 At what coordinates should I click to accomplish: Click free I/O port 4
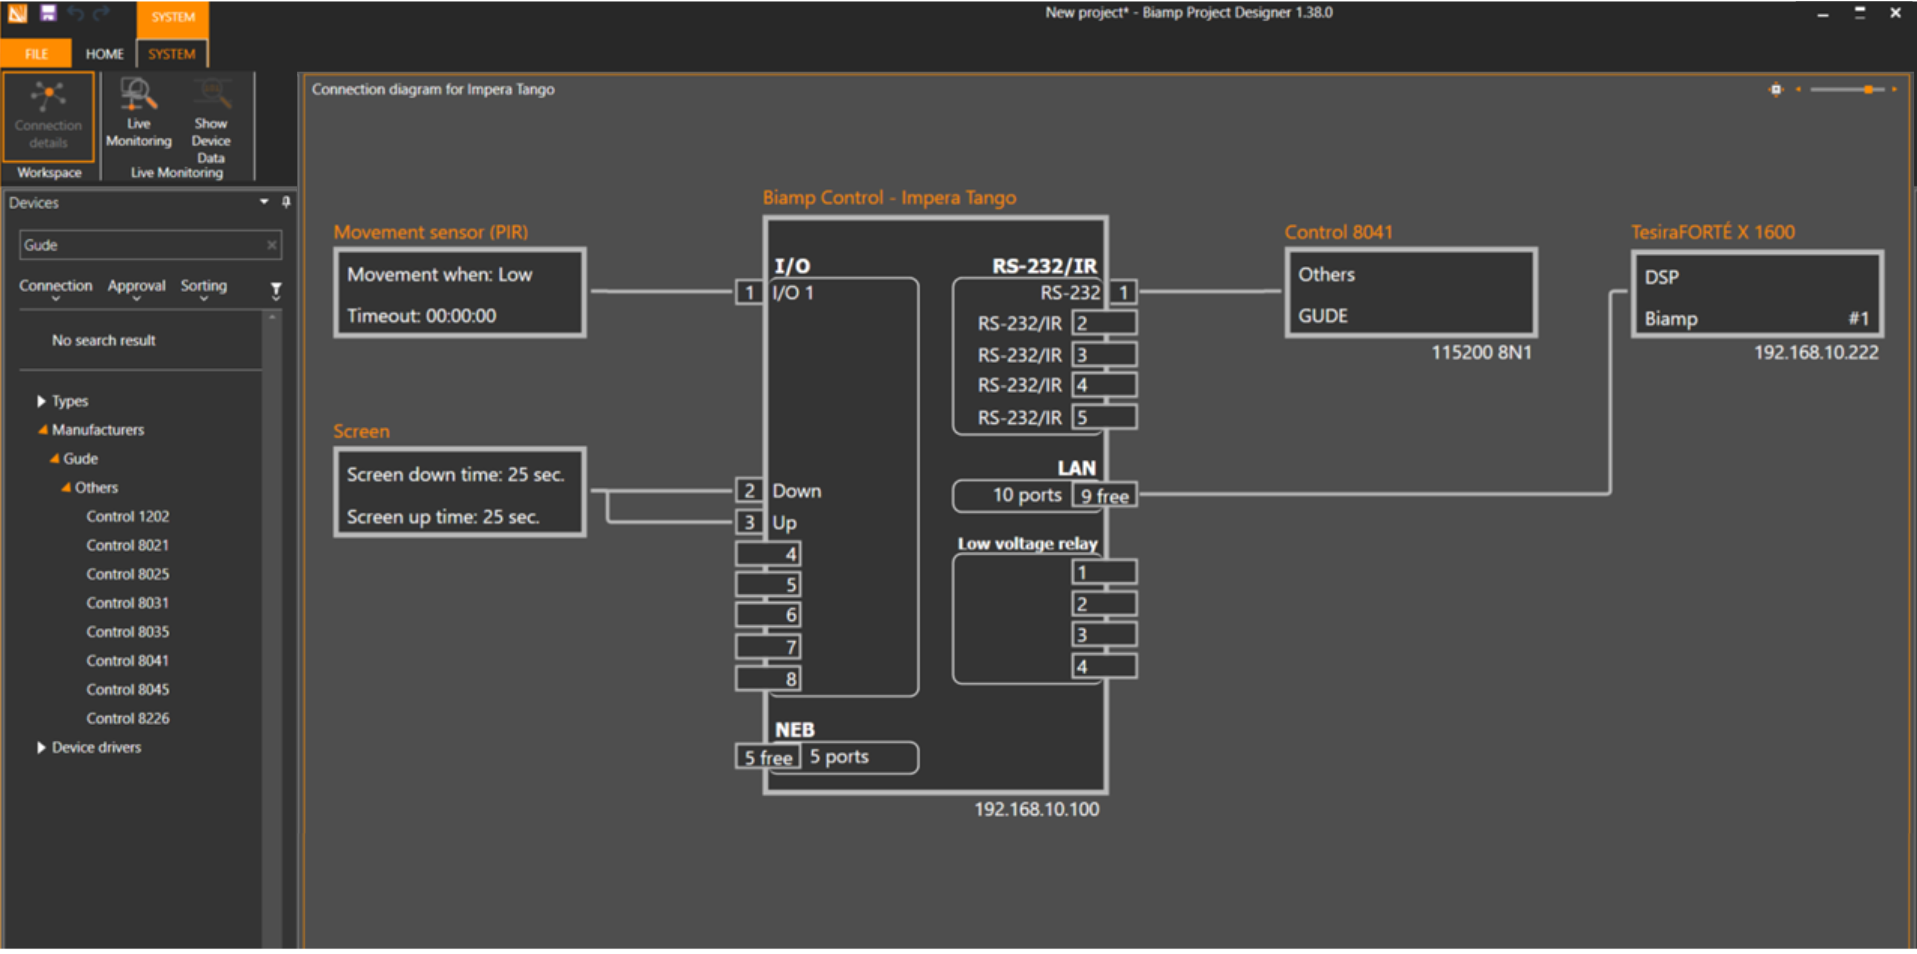click(x=768, y=554)
